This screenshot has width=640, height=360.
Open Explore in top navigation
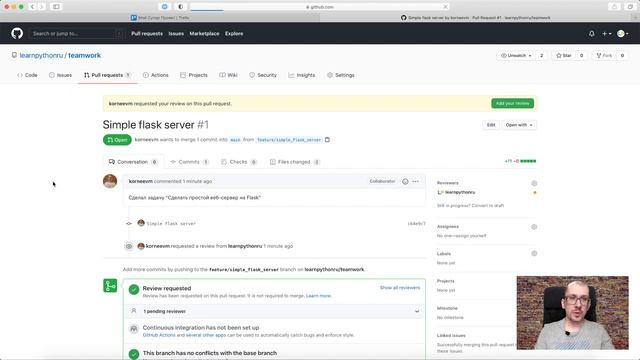click(234, 33)
